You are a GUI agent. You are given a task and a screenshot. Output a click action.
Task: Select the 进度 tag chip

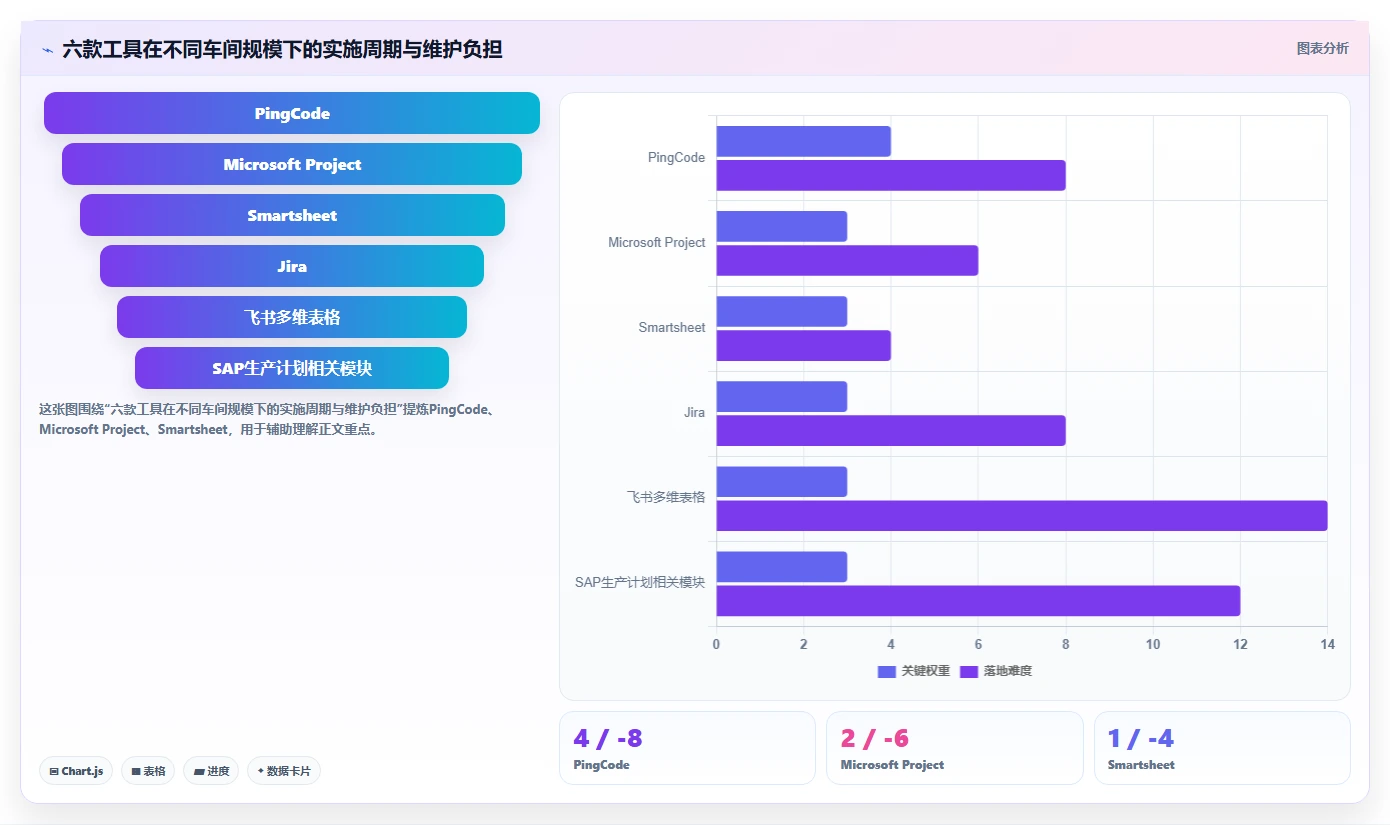(x=211, y=771)
